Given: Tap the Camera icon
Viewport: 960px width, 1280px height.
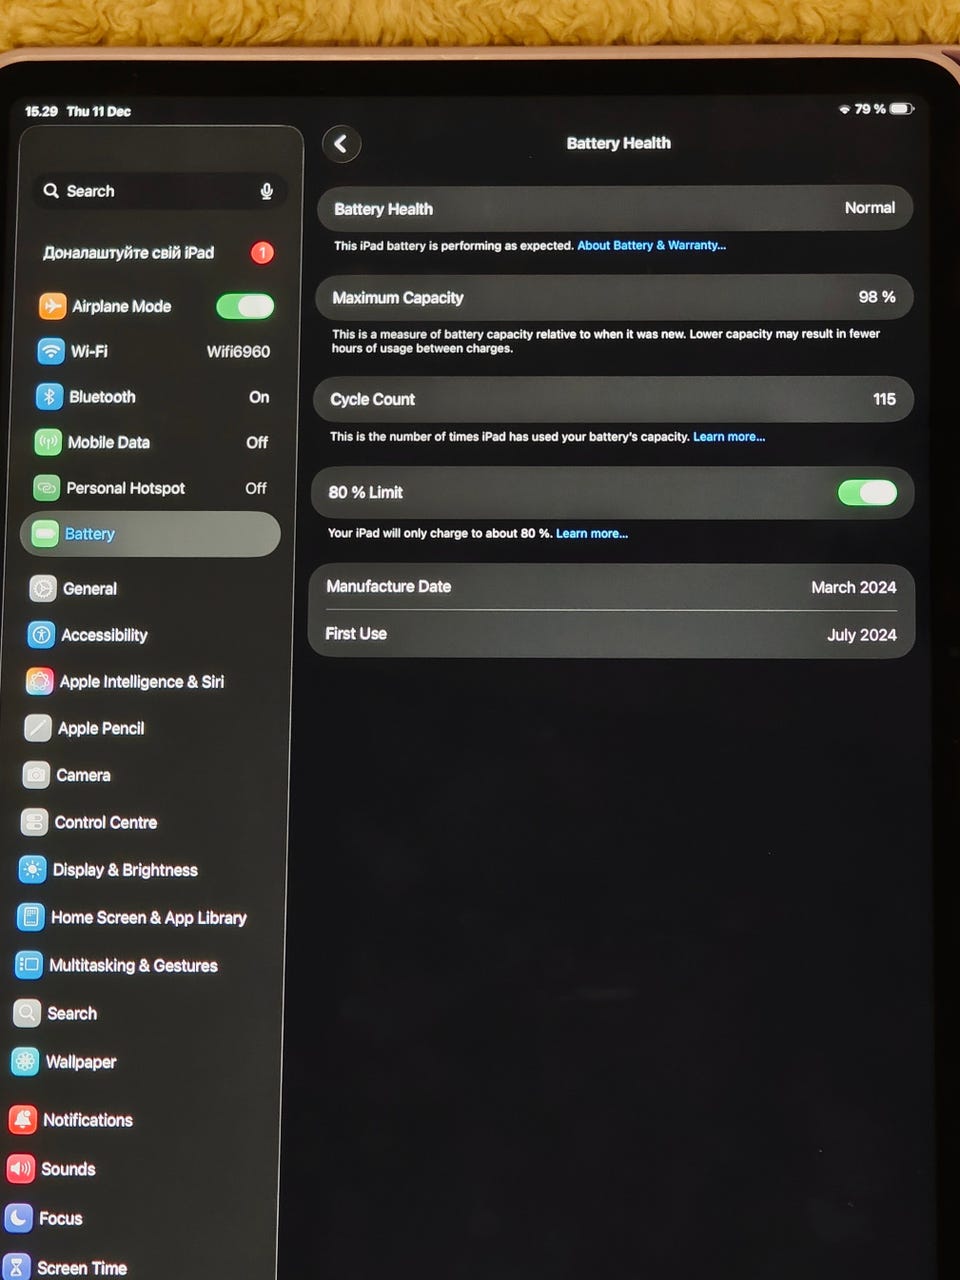Looking at the screenshot, I should [x=36, y=774].
